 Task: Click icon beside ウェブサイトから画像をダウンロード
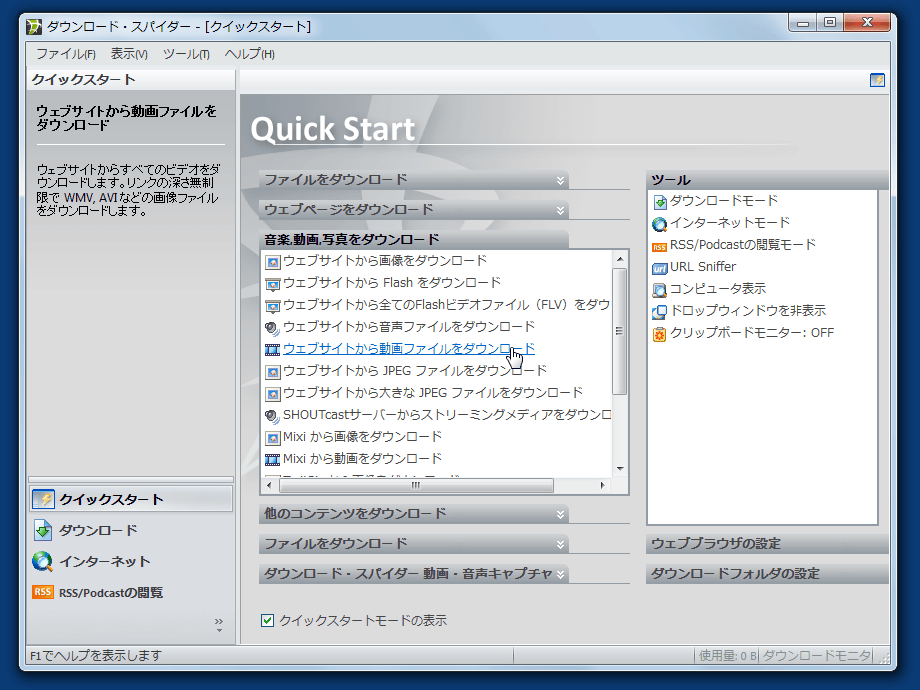[x=272, y=262]
